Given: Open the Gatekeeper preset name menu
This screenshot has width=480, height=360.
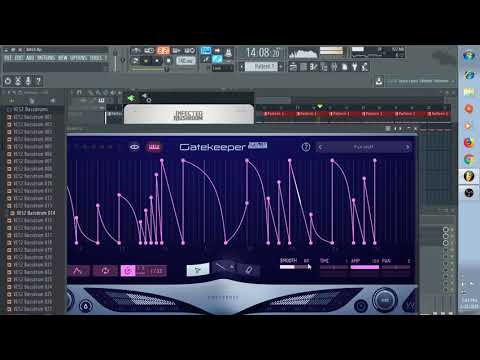Looking at the screenshot, I should [363, 147].
